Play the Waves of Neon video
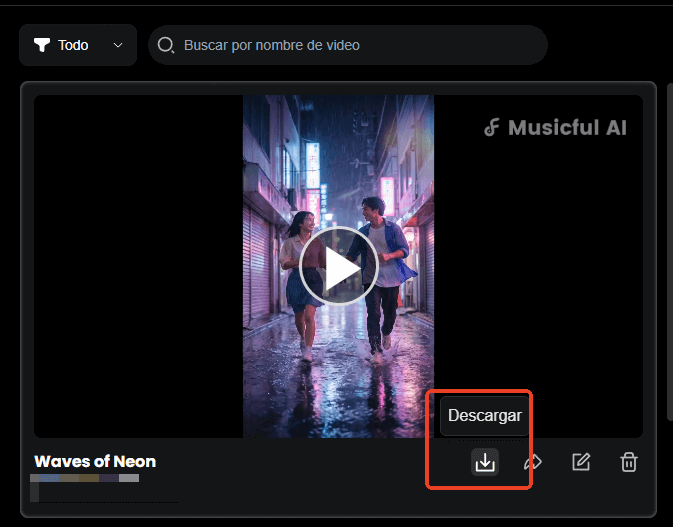The width and height of the screenshot is (673, 527). point(339,267)
